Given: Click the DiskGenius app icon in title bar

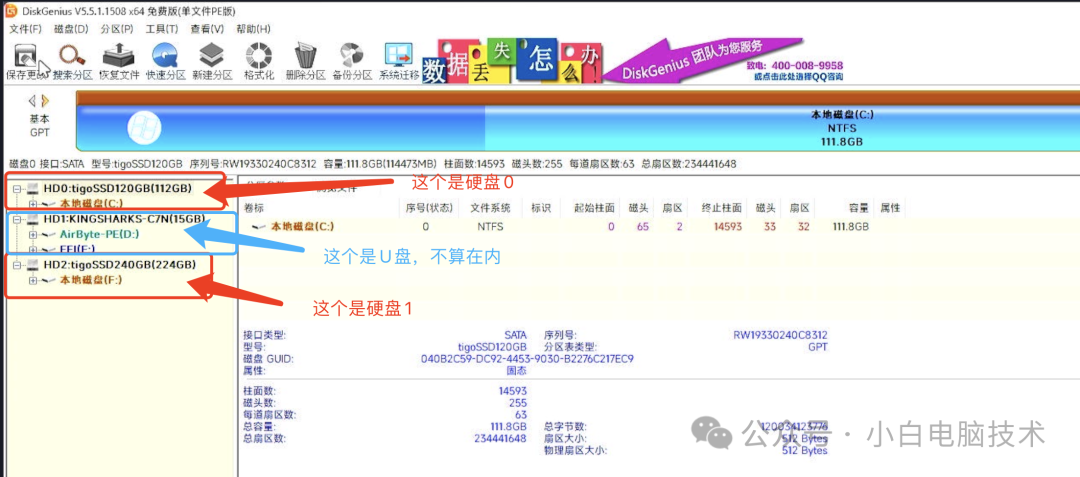Looking at the screenshot, I should (x=12, y=11).
